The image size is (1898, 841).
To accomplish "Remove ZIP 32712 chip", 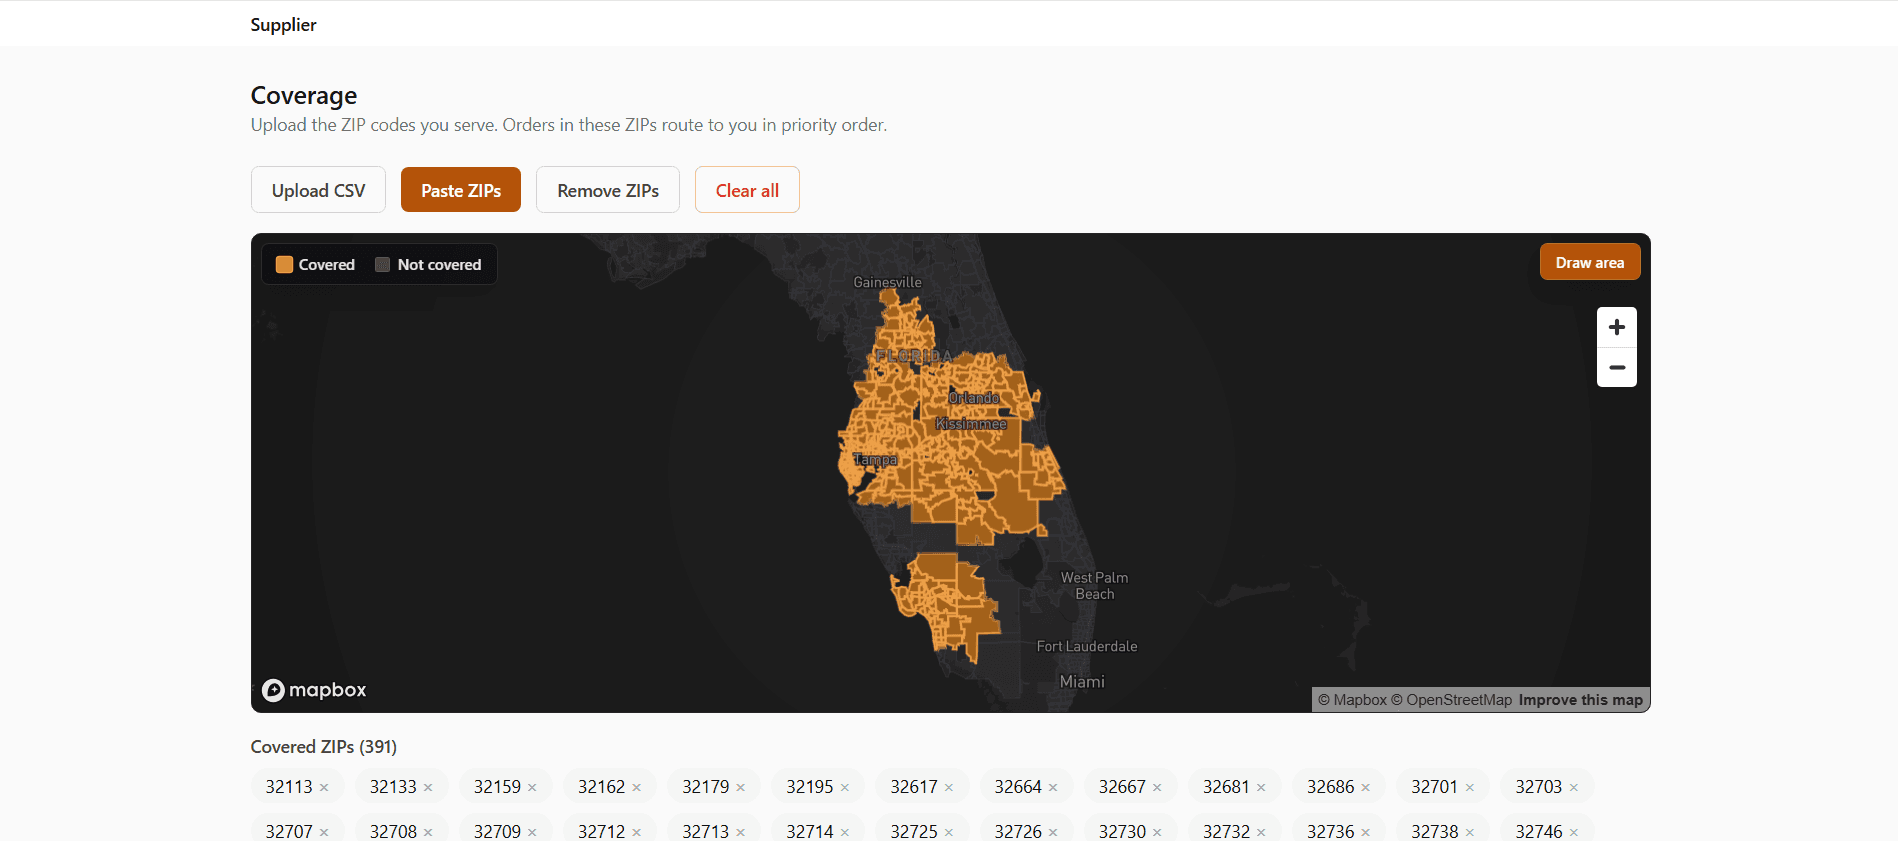I will (636, 832).
